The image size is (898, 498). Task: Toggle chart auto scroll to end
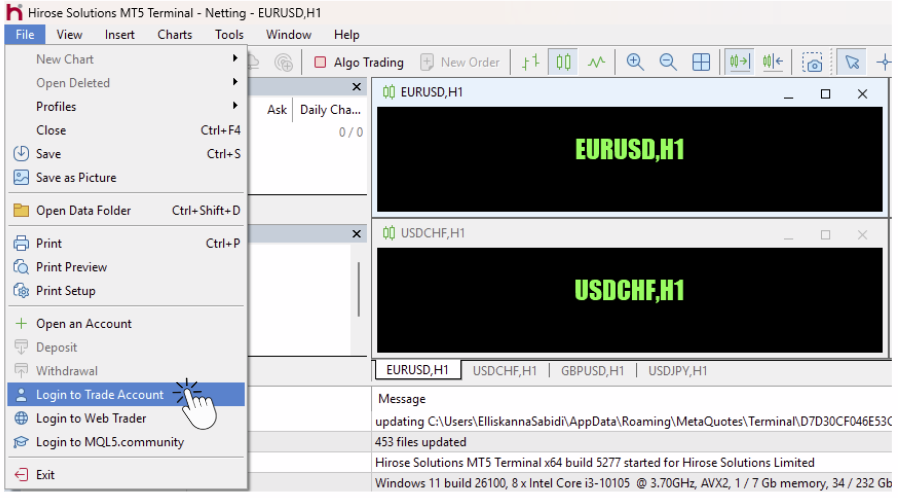coord(739,62)
